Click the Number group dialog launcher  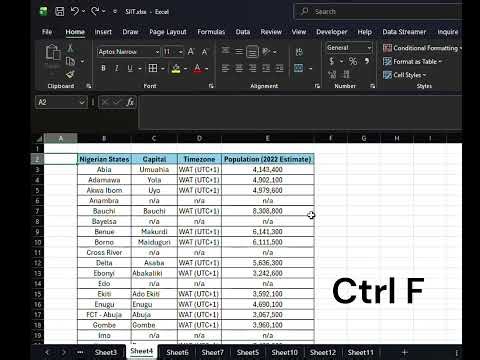pyautogui.click(x=372, y=86)
